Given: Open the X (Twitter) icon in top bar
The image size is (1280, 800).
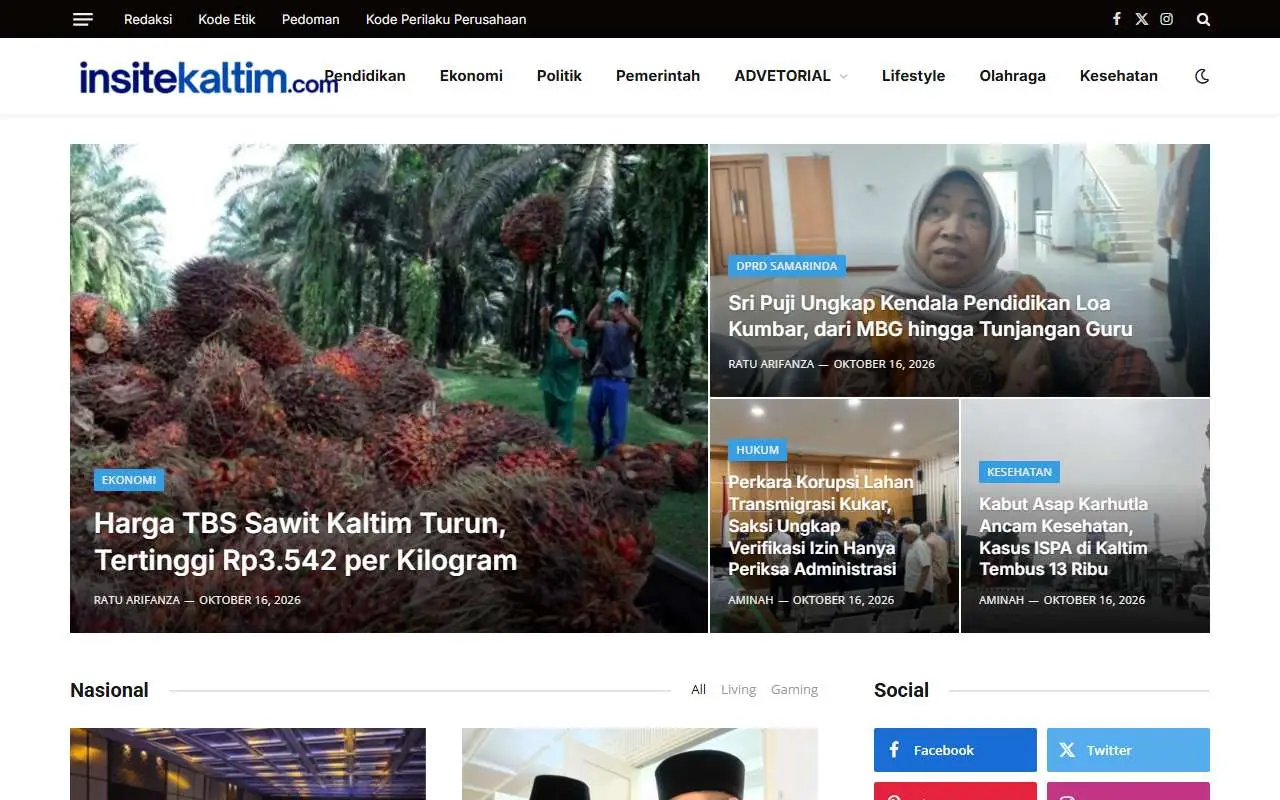Looking at the screenshot, I should coord(1142,19).
